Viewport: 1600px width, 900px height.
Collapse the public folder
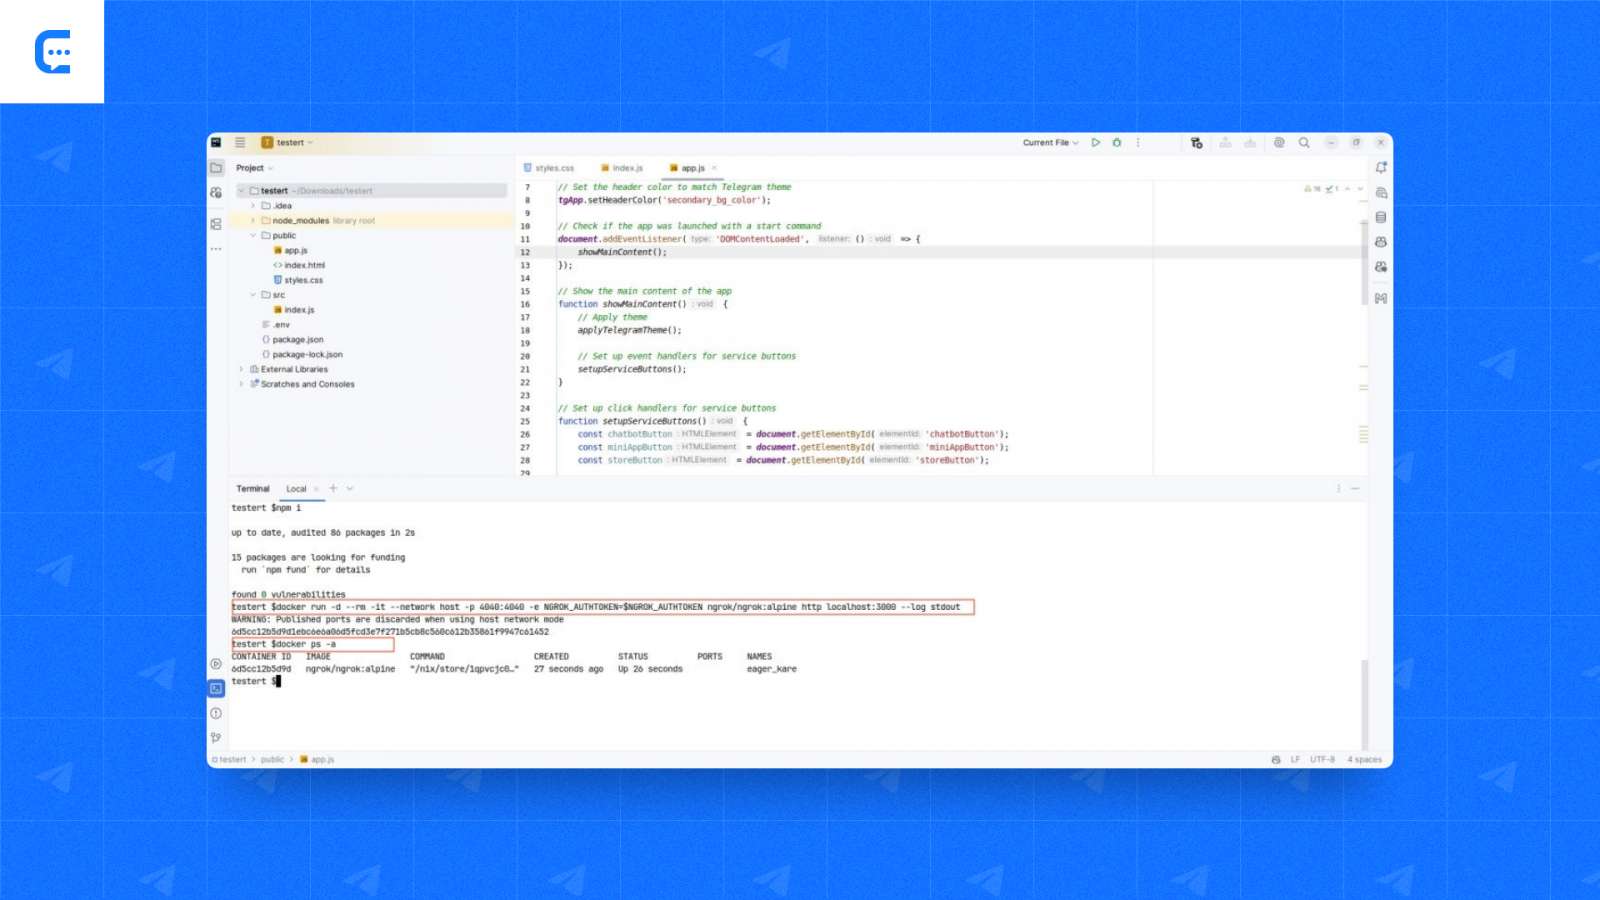(x=253, y=236)
